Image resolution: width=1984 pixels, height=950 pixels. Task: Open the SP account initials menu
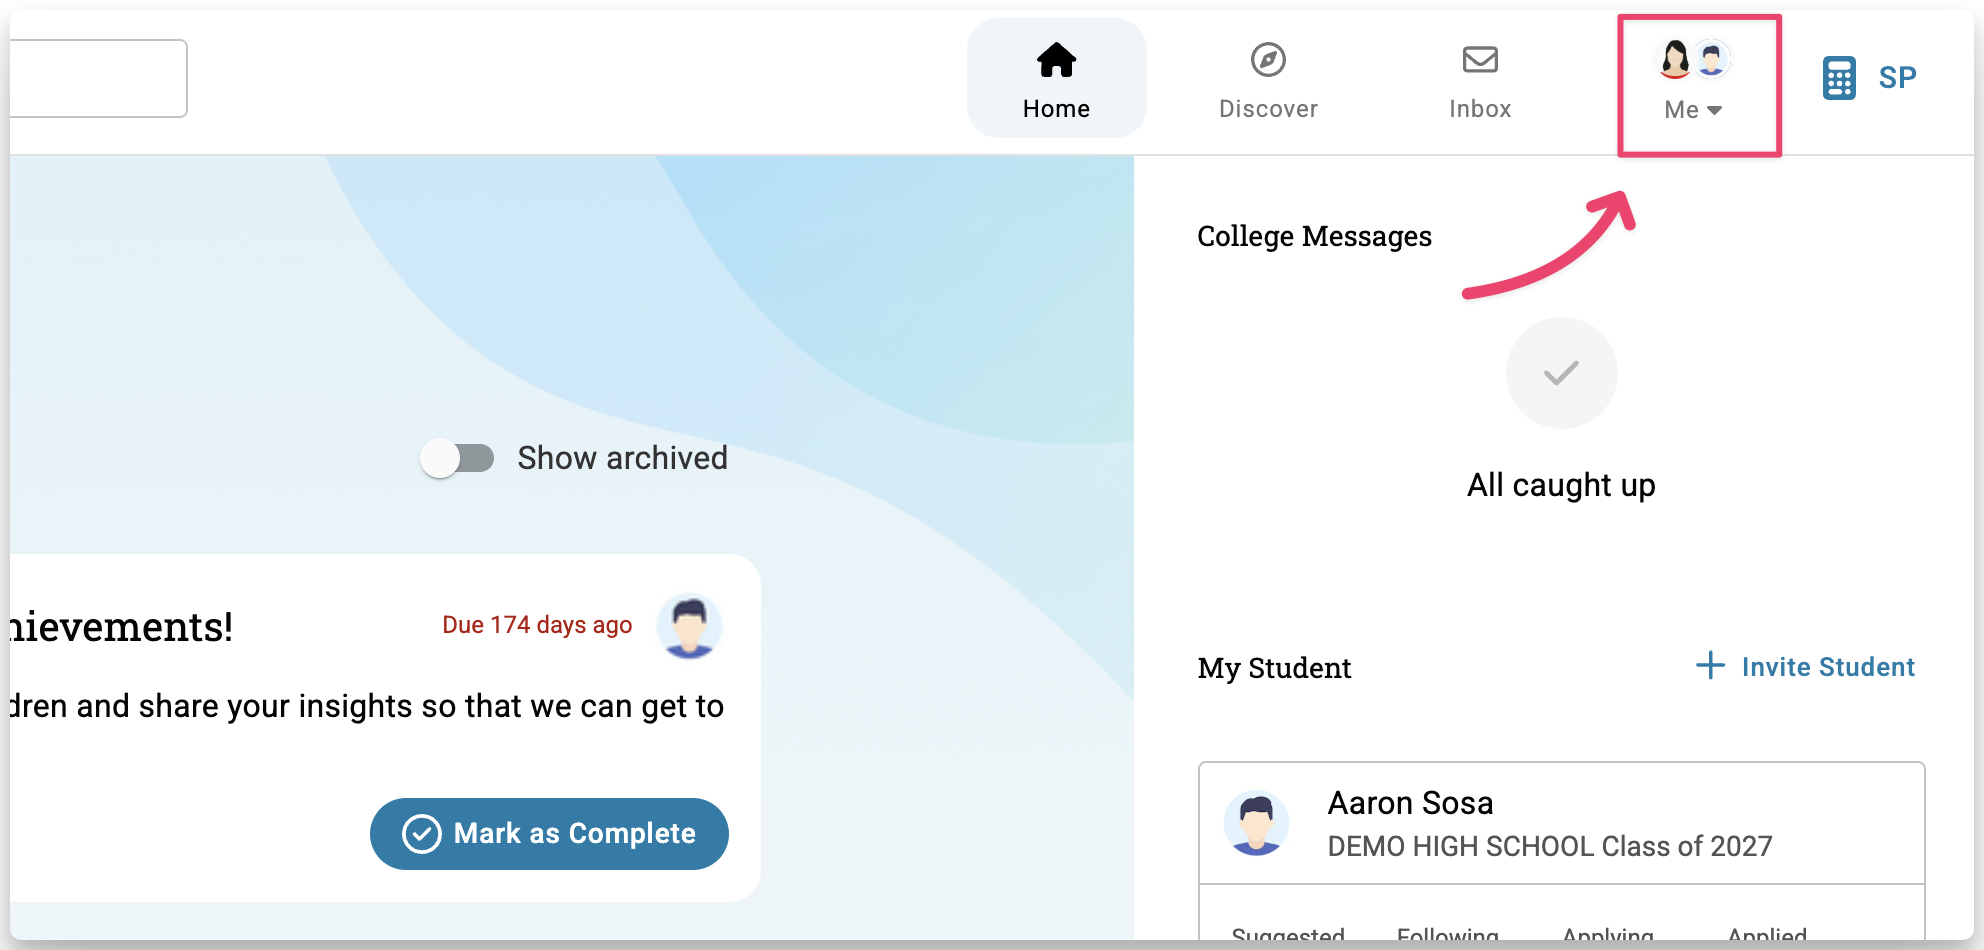[x=1897, y=78]
